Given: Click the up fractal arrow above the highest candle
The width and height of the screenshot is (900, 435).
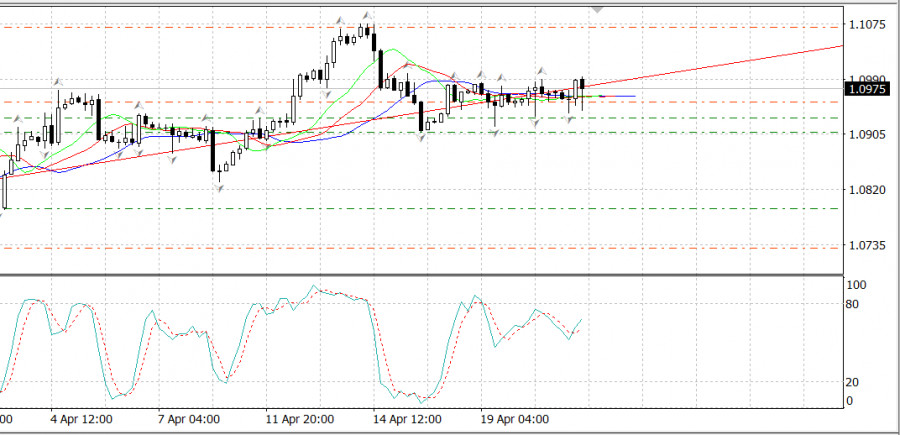Looking at the screenshot, I should (366, 15).
